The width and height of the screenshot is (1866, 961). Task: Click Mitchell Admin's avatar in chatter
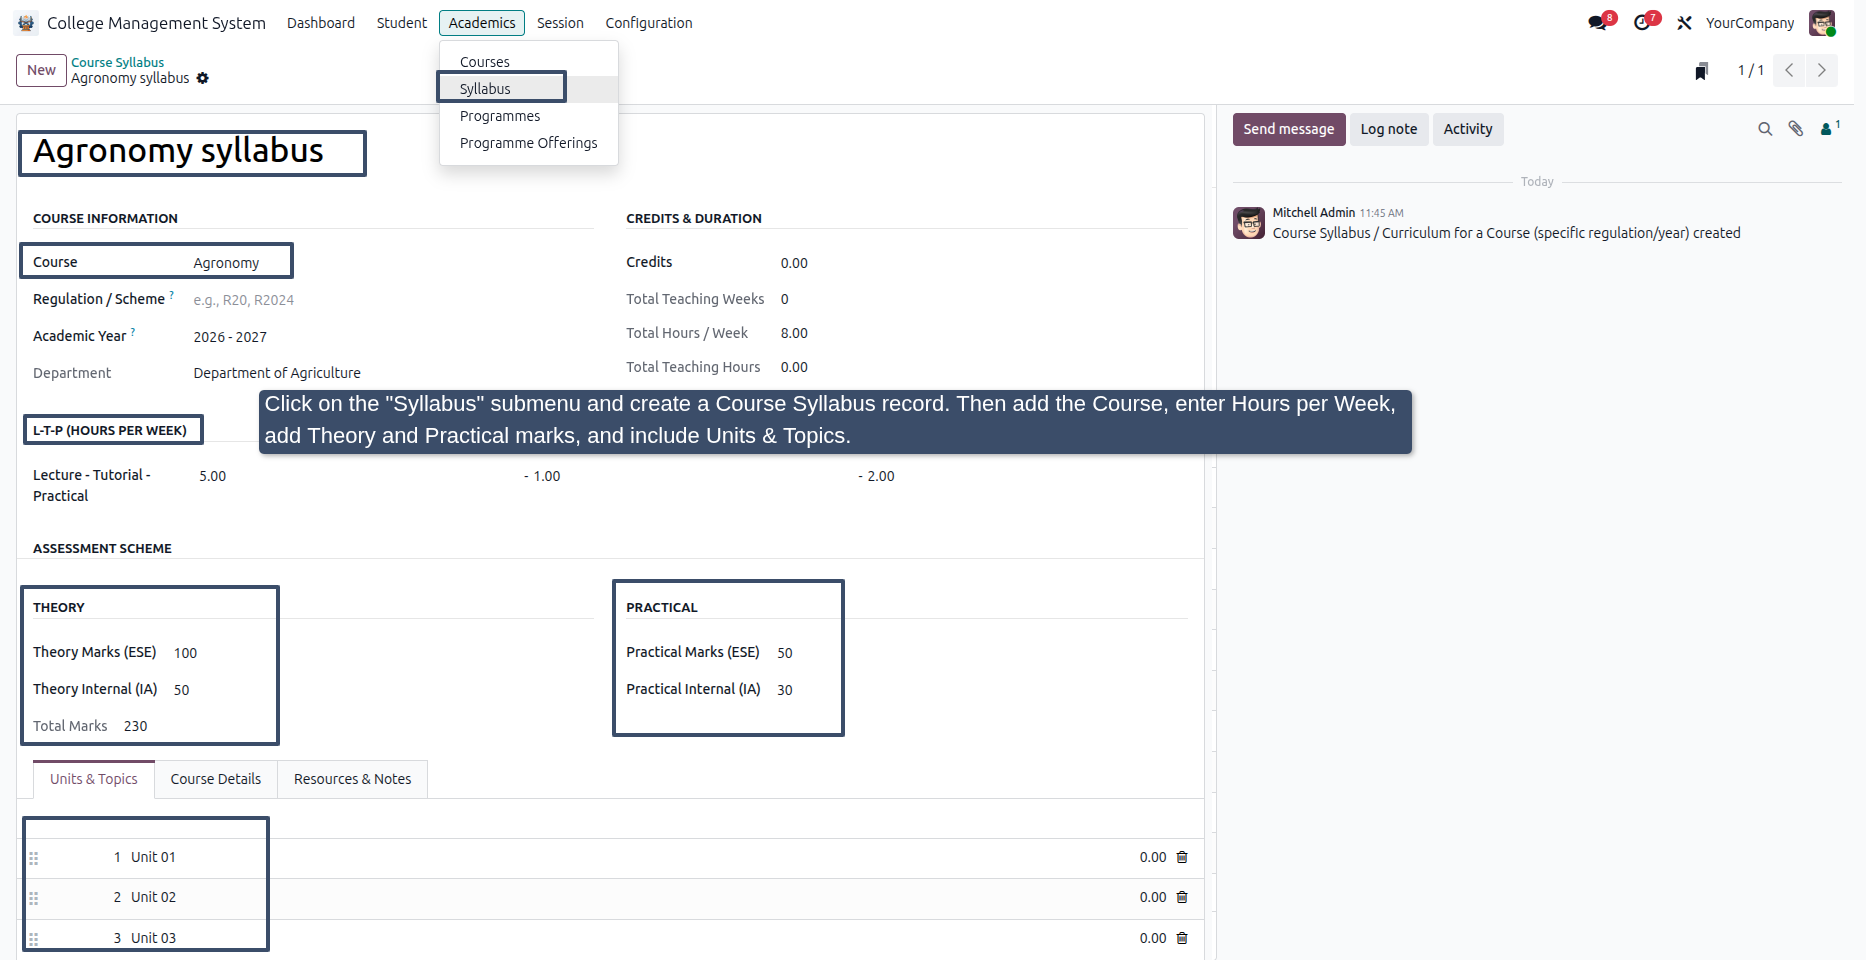tap(1249, 223)
